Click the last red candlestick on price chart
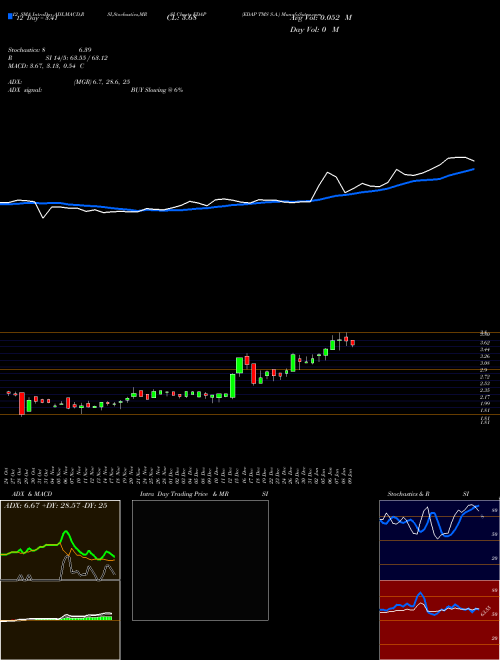 click(353, 343)
